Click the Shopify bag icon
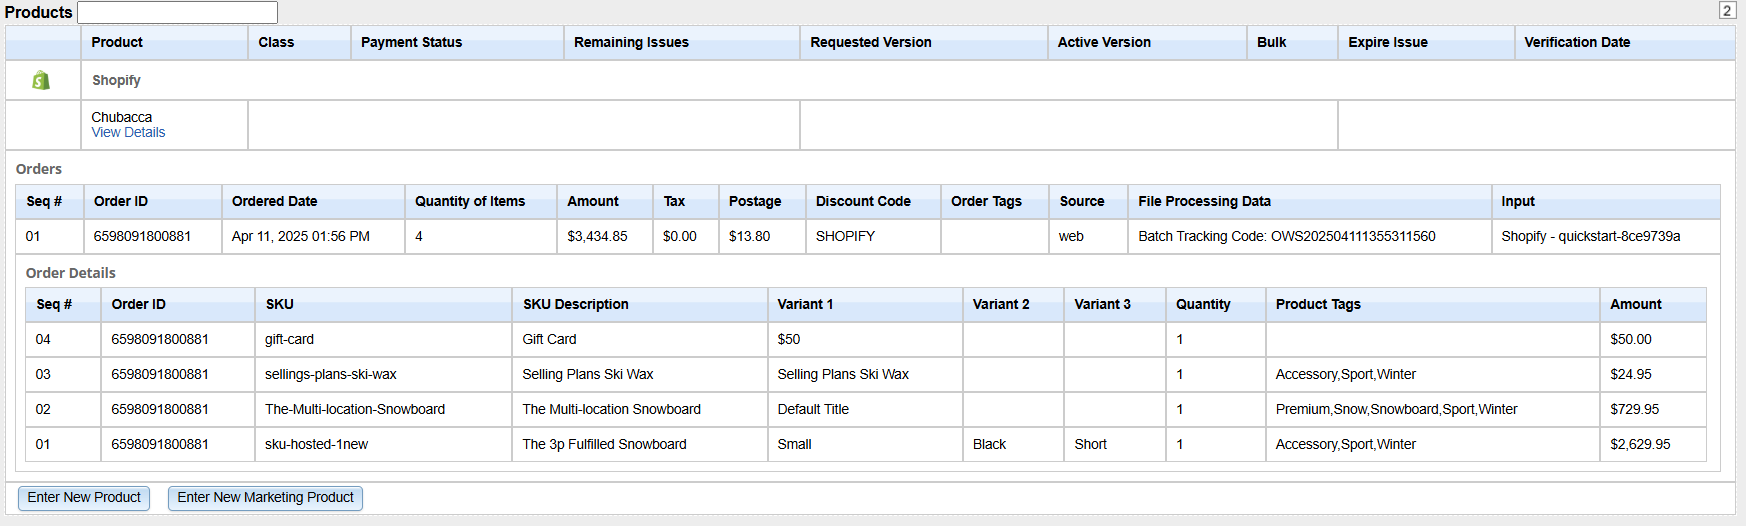Viewport: 1746px width, 526px height. pos(41,80)
